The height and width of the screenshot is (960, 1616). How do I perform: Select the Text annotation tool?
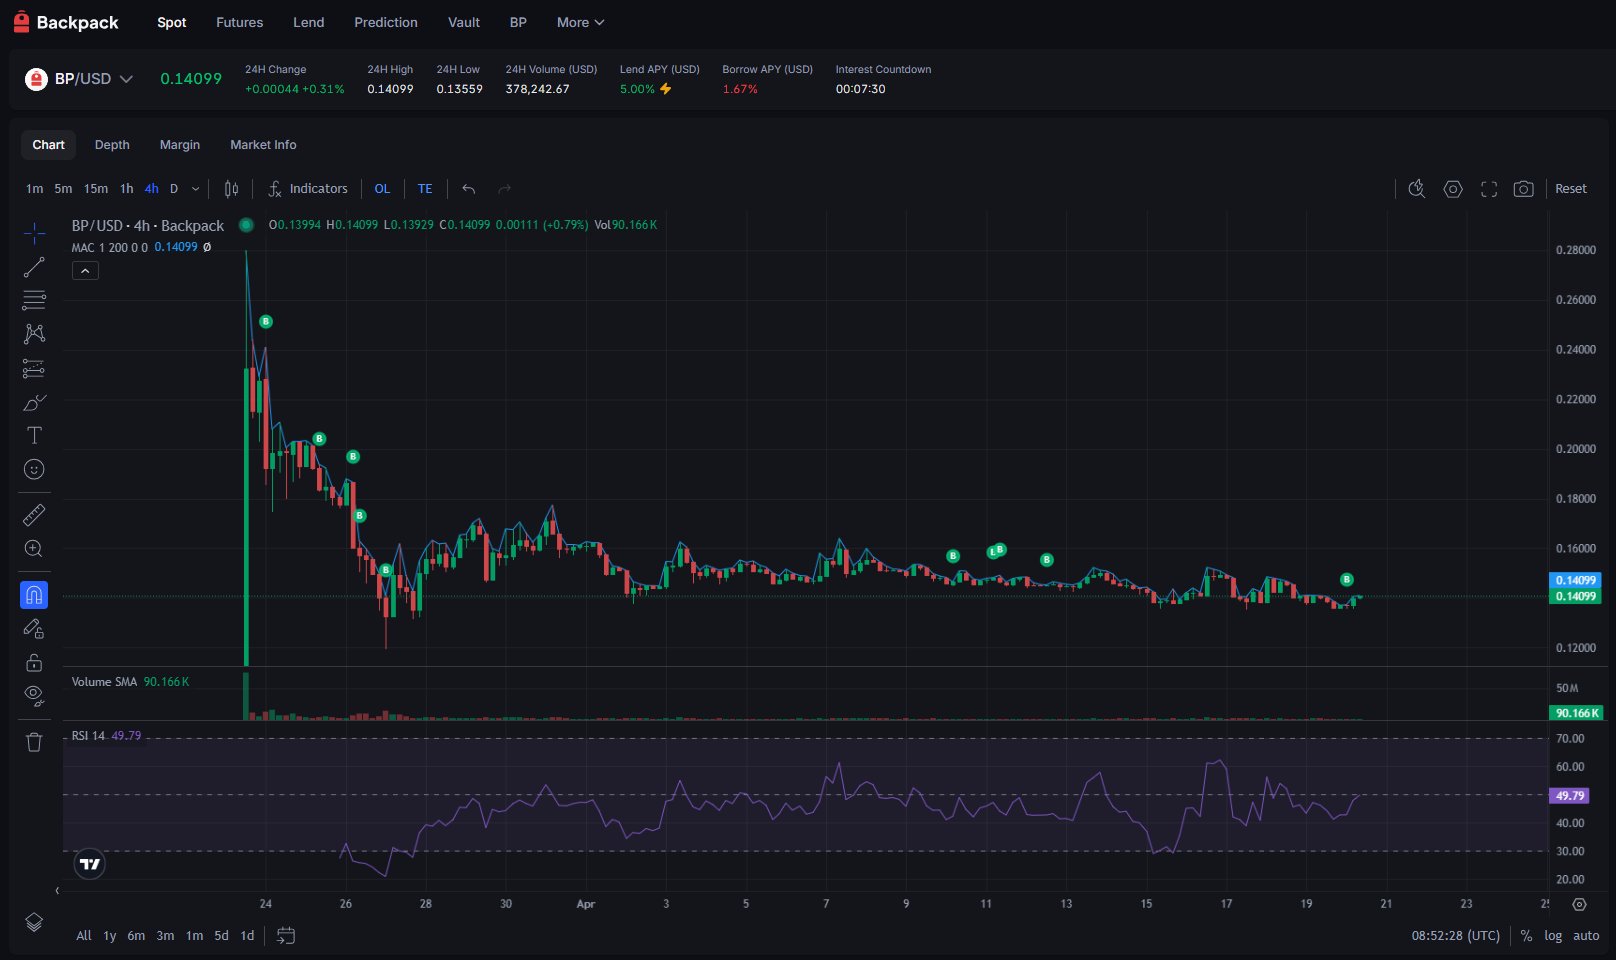coord(34,435)
